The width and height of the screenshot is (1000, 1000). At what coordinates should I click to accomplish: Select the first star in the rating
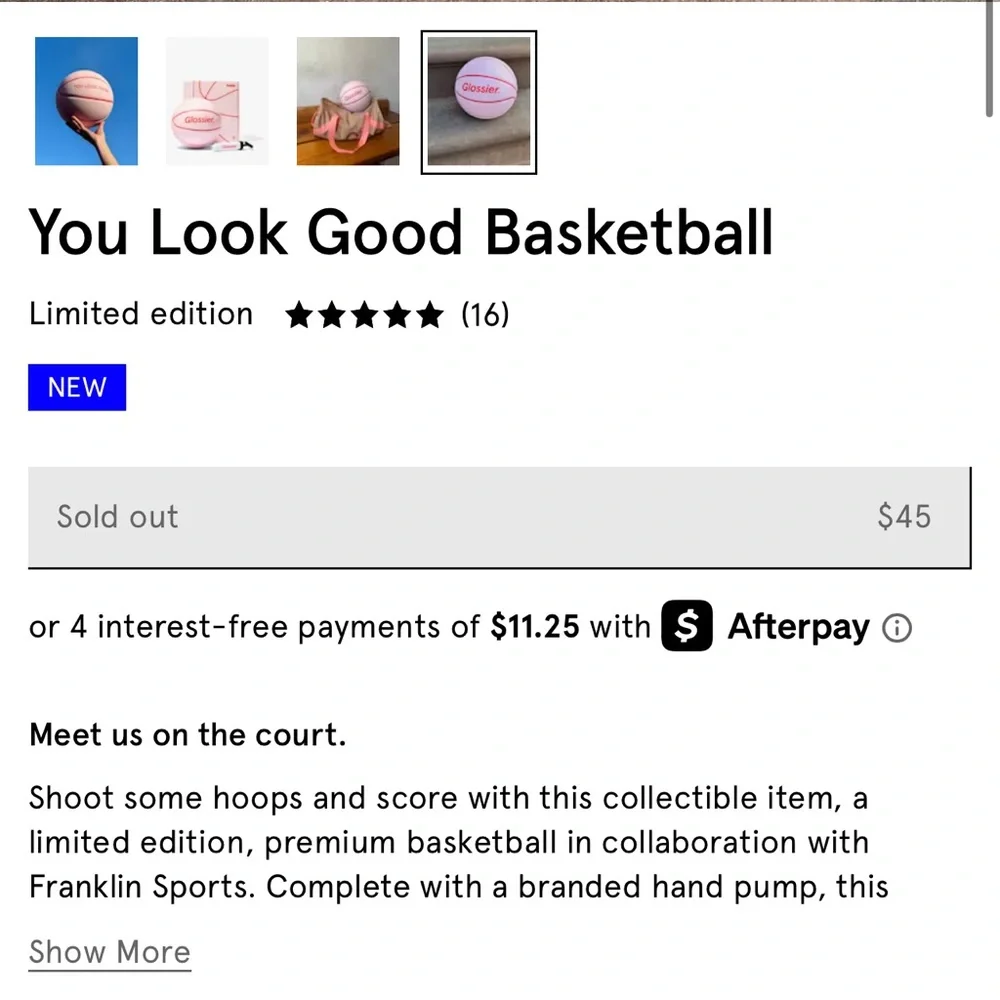click(300, 315)
